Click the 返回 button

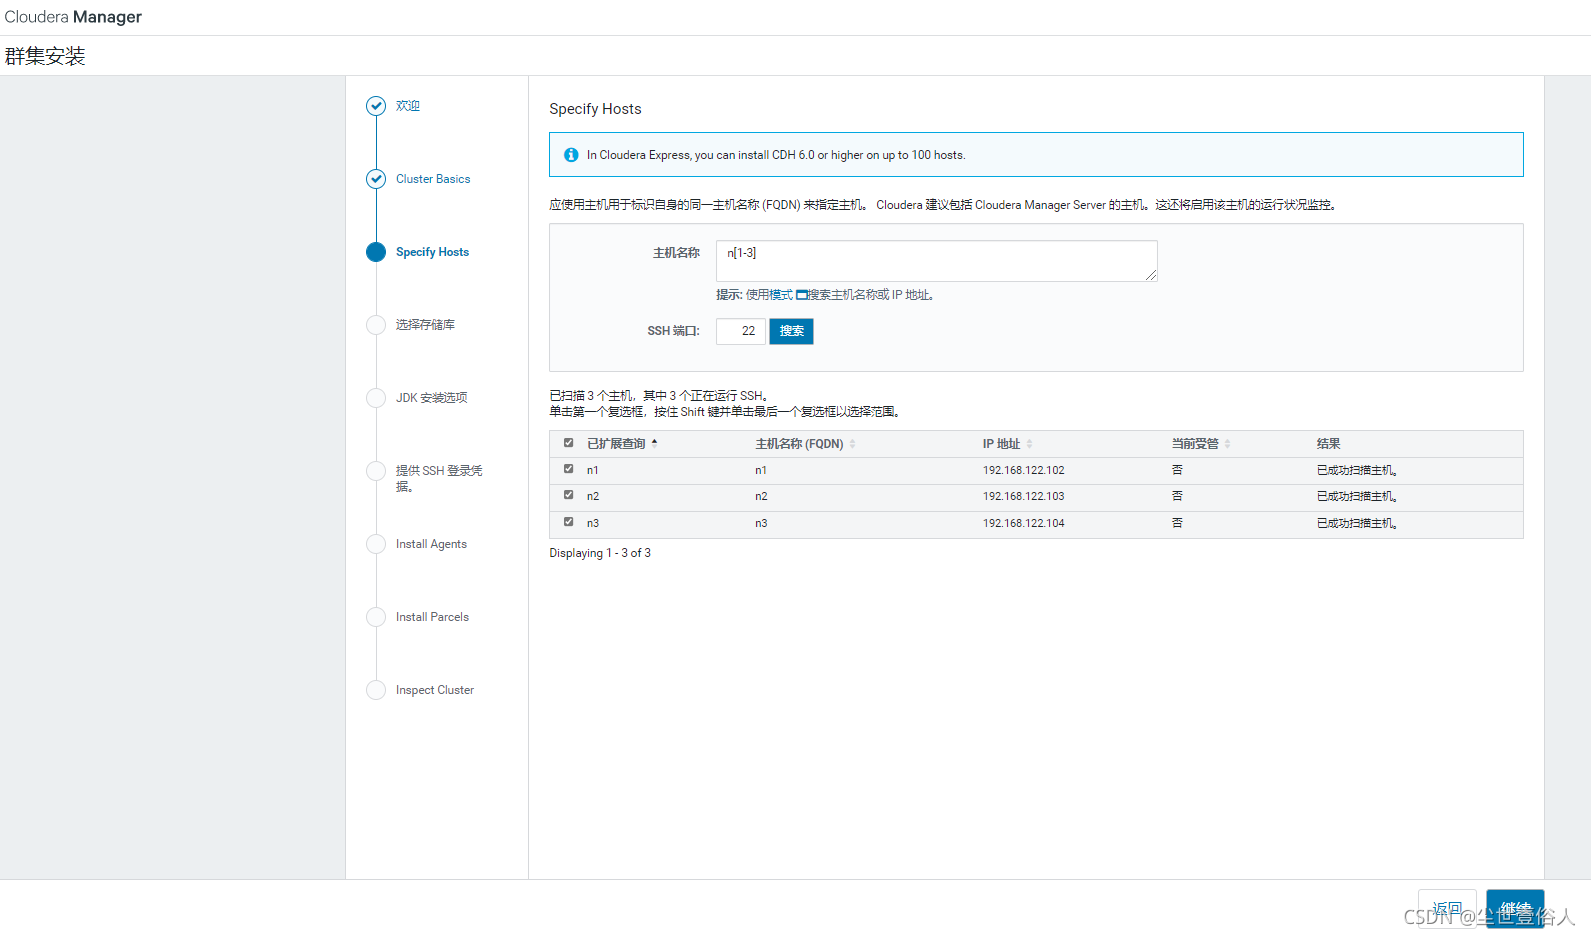(1447, 908)
